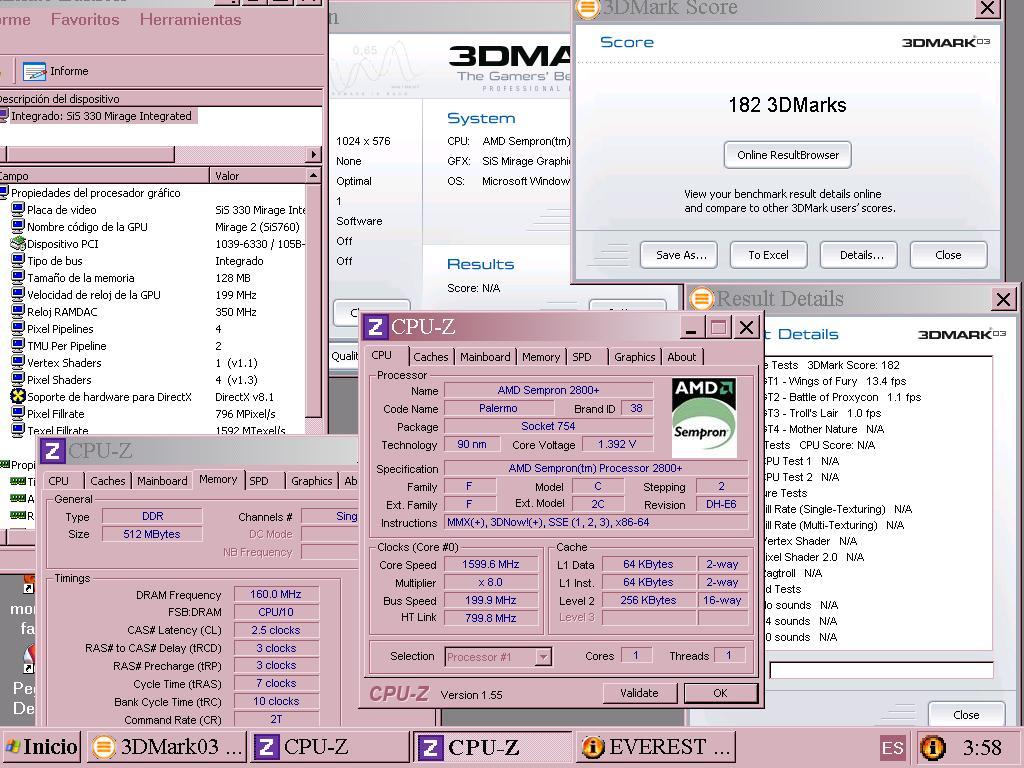This screenshot has height=768, width=1024.
Task: Open the Memory tab in front CPU-Z
Action: click(541, 357)
